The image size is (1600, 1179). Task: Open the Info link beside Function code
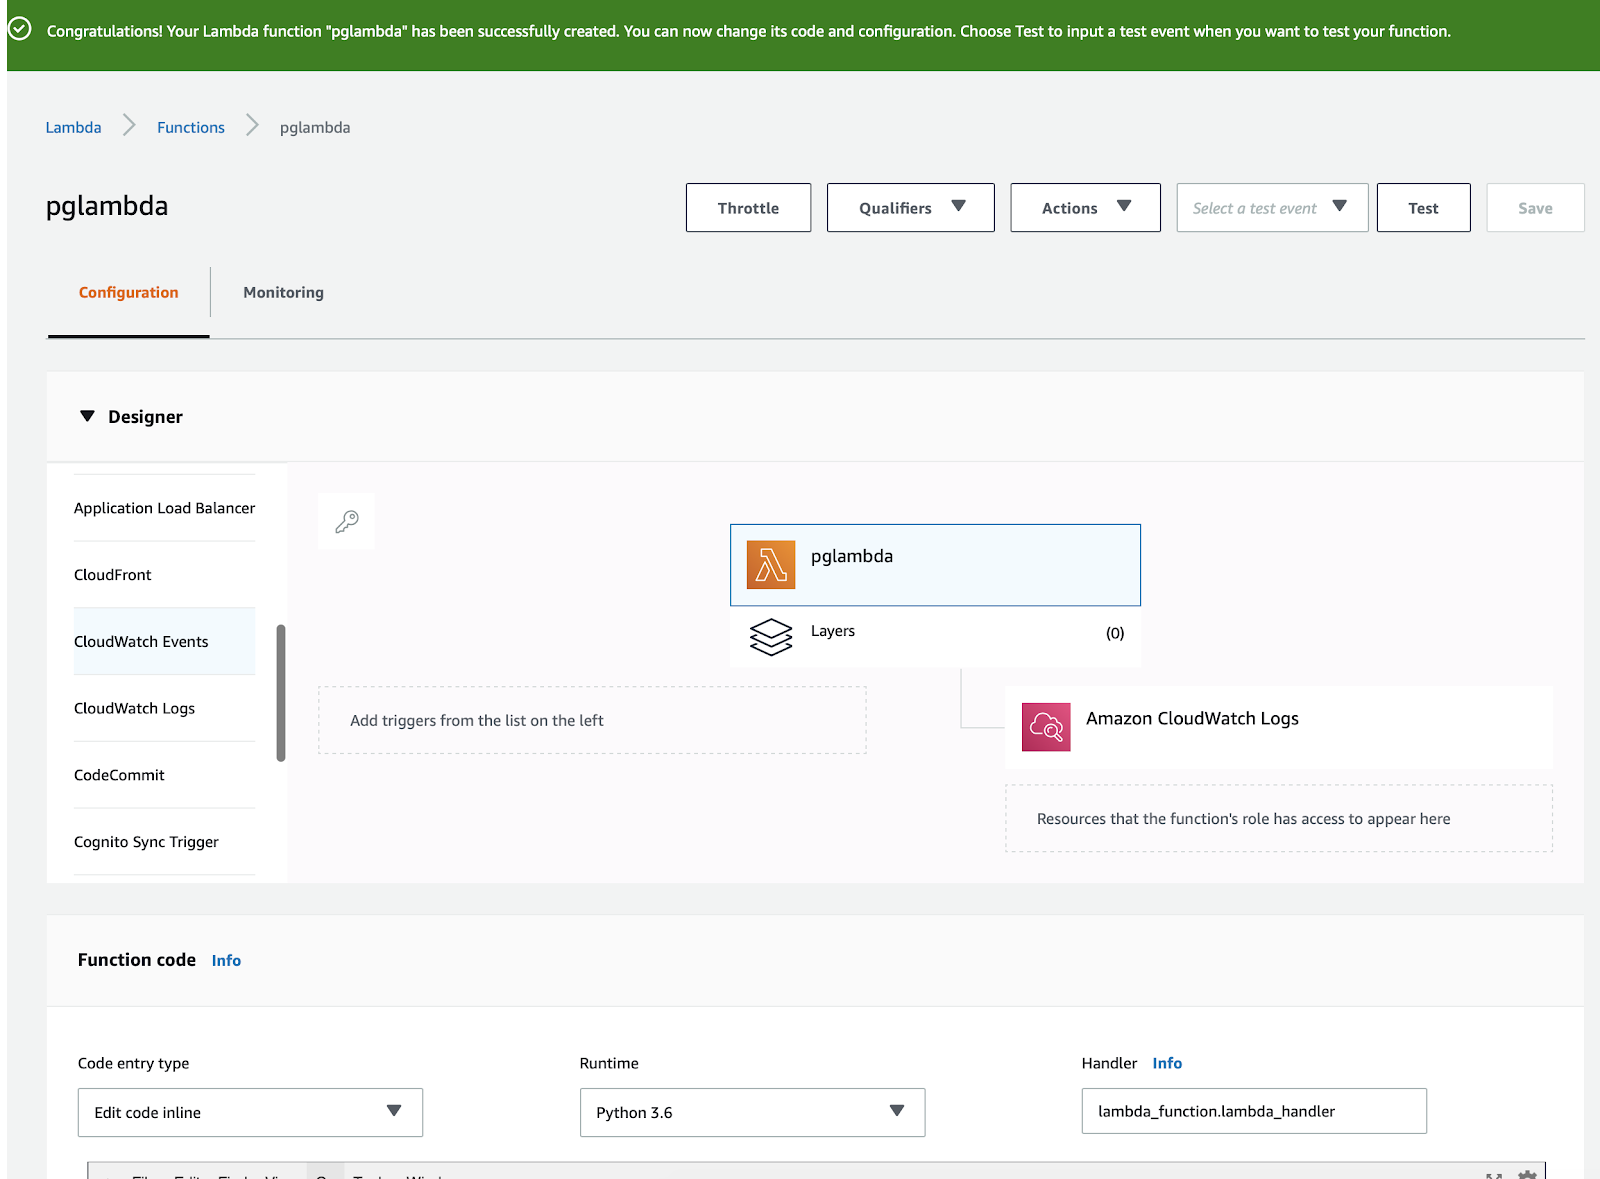[226, 960]
